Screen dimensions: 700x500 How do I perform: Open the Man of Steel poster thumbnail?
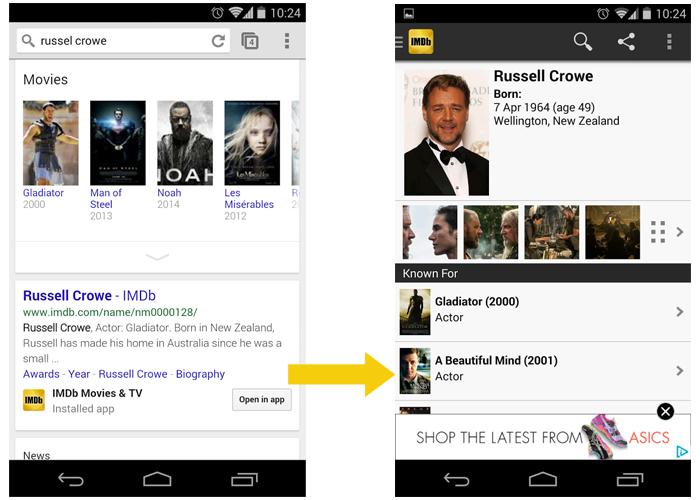pyautogui.click(x=118, y=143)
